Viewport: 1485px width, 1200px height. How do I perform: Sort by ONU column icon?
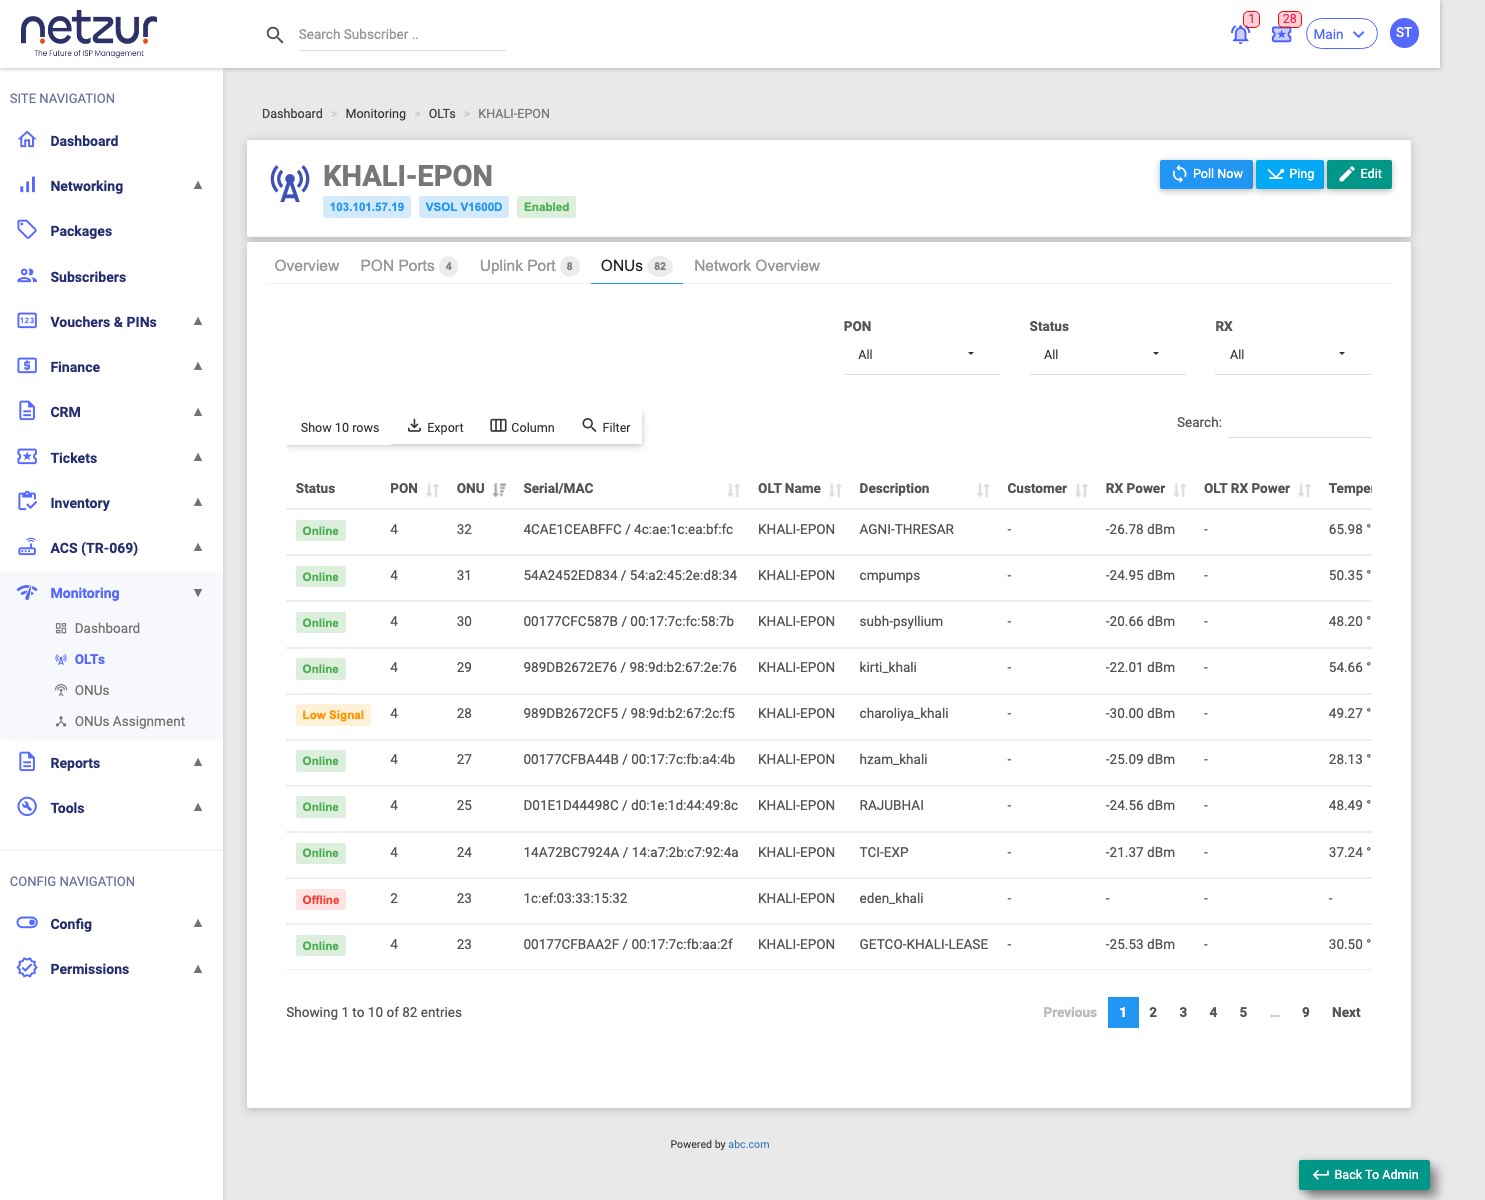click(499, 490)
